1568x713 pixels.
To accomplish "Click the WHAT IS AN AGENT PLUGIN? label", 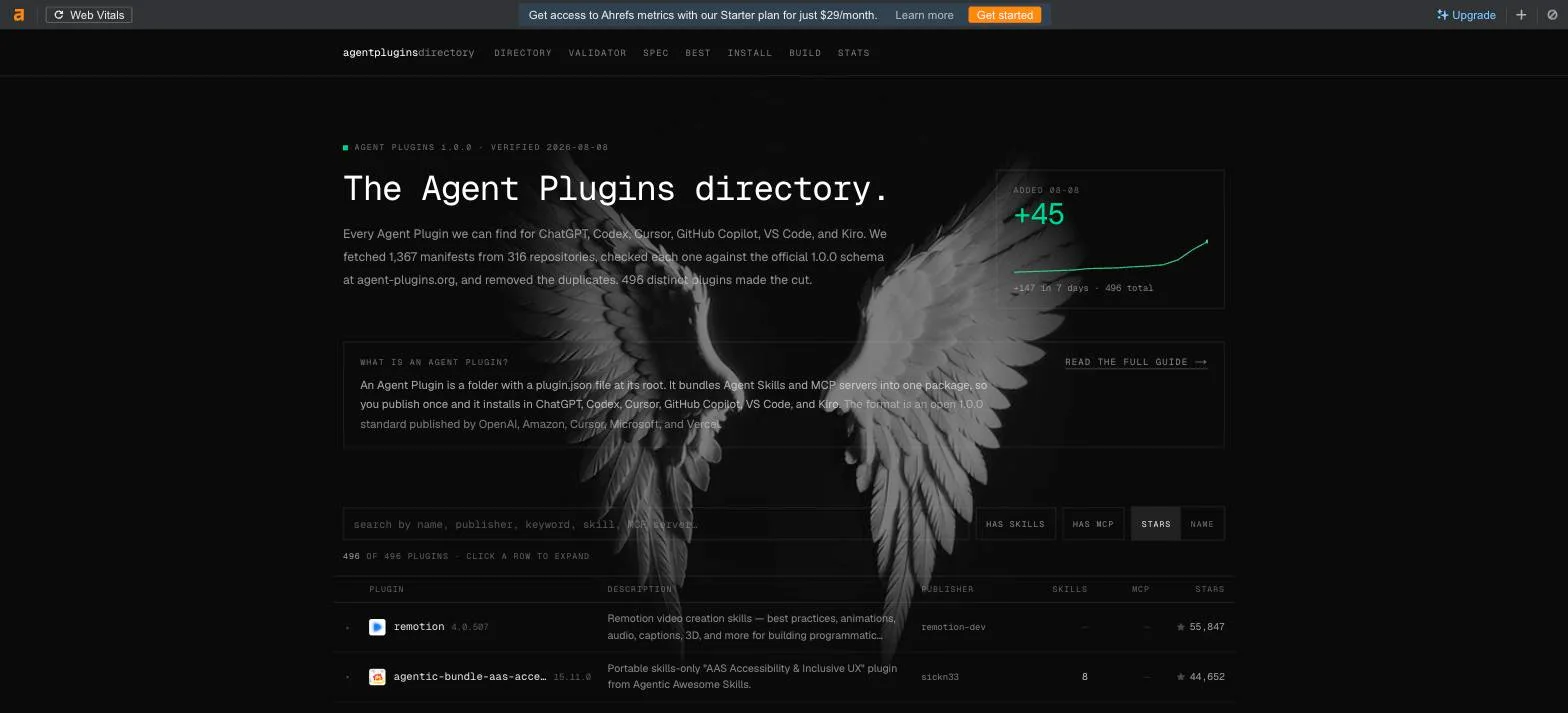I will 434,362.
